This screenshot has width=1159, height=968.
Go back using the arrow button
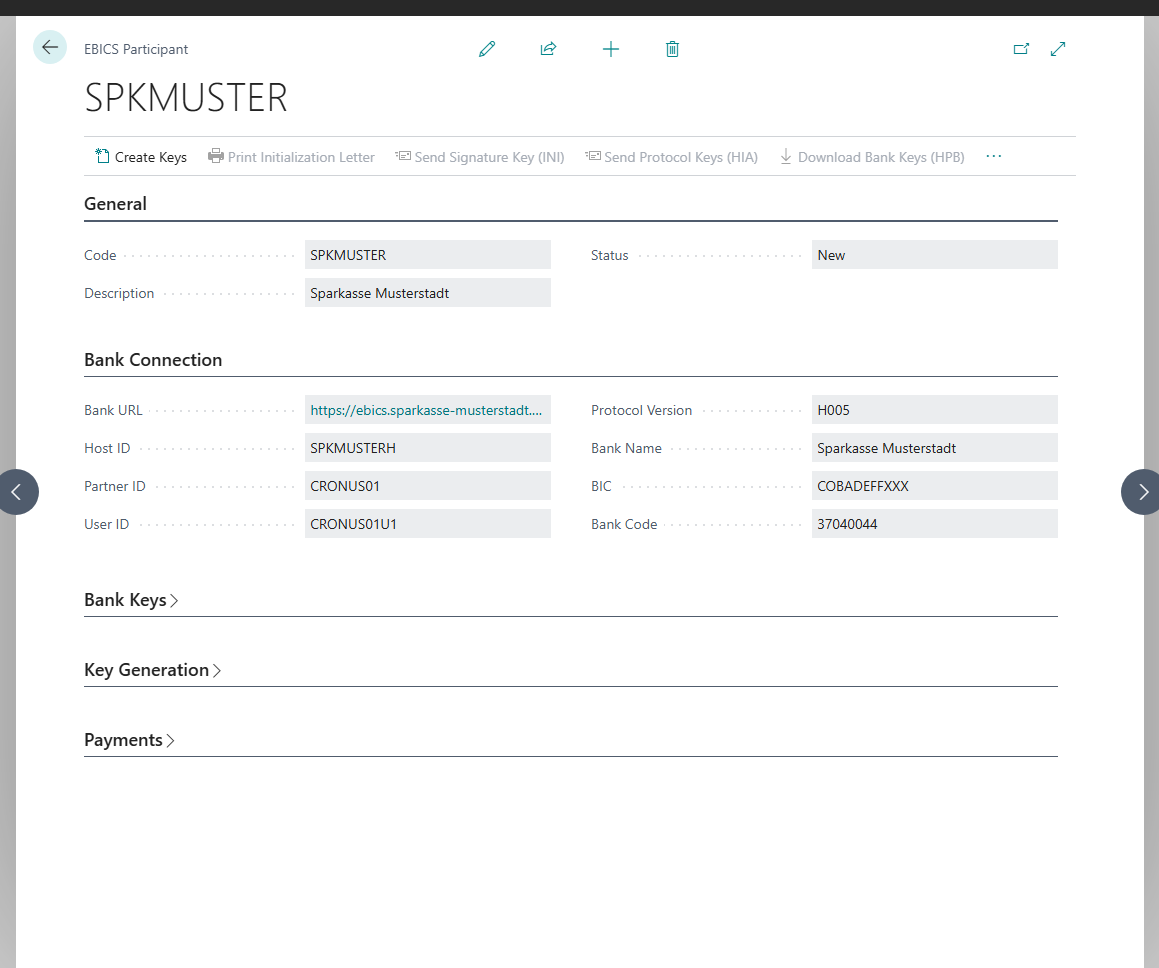[x=50, y=48]
